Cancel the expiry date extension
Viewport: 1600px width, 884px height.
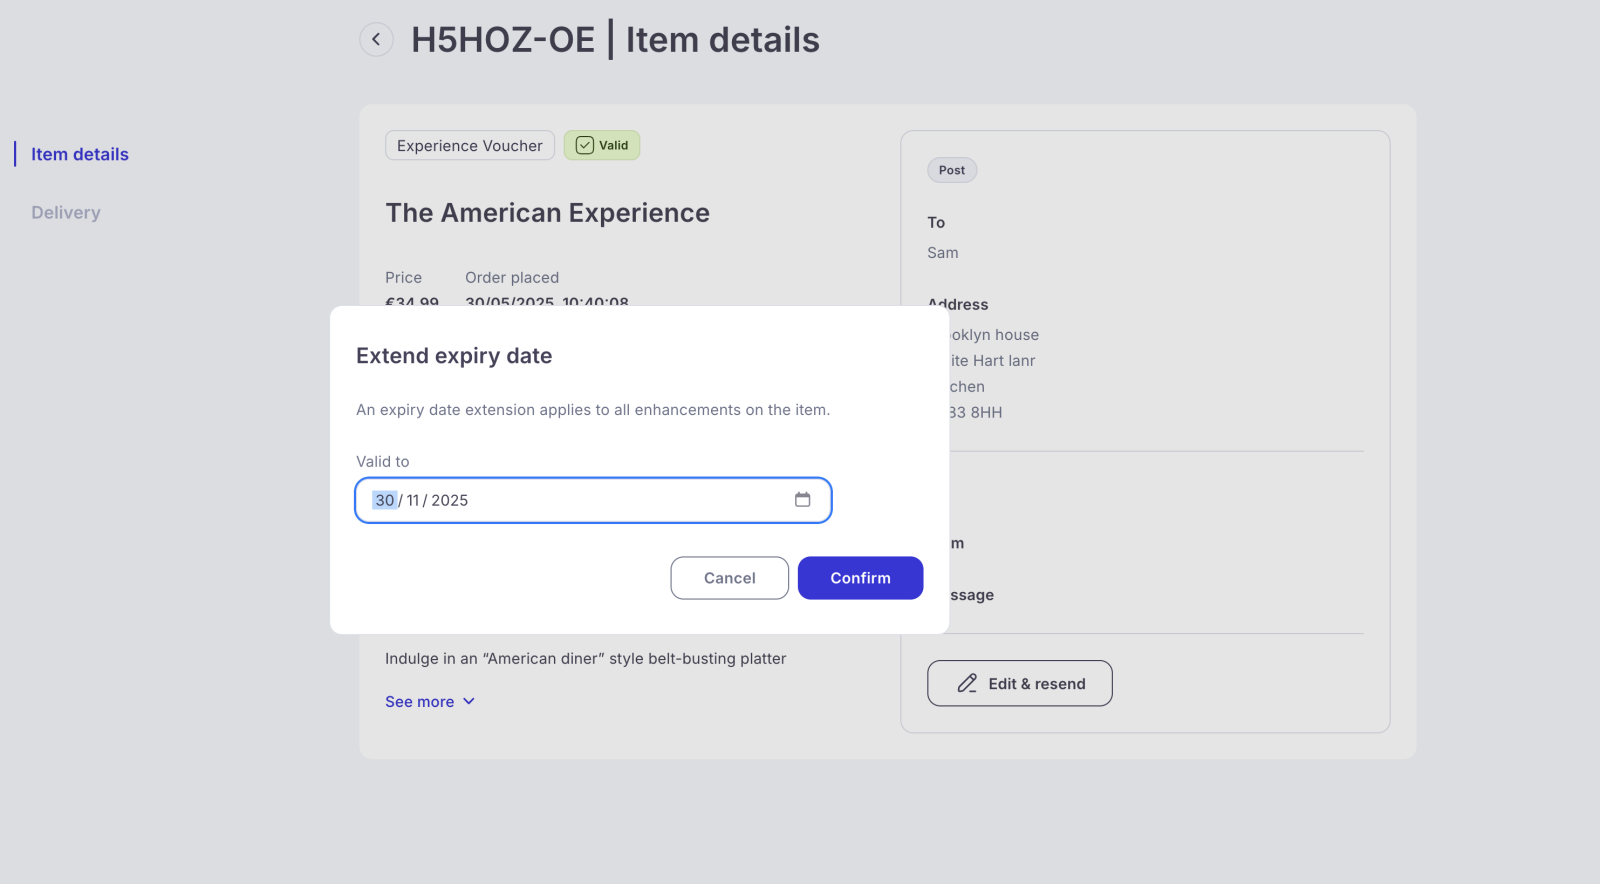(x=729, y=578)
